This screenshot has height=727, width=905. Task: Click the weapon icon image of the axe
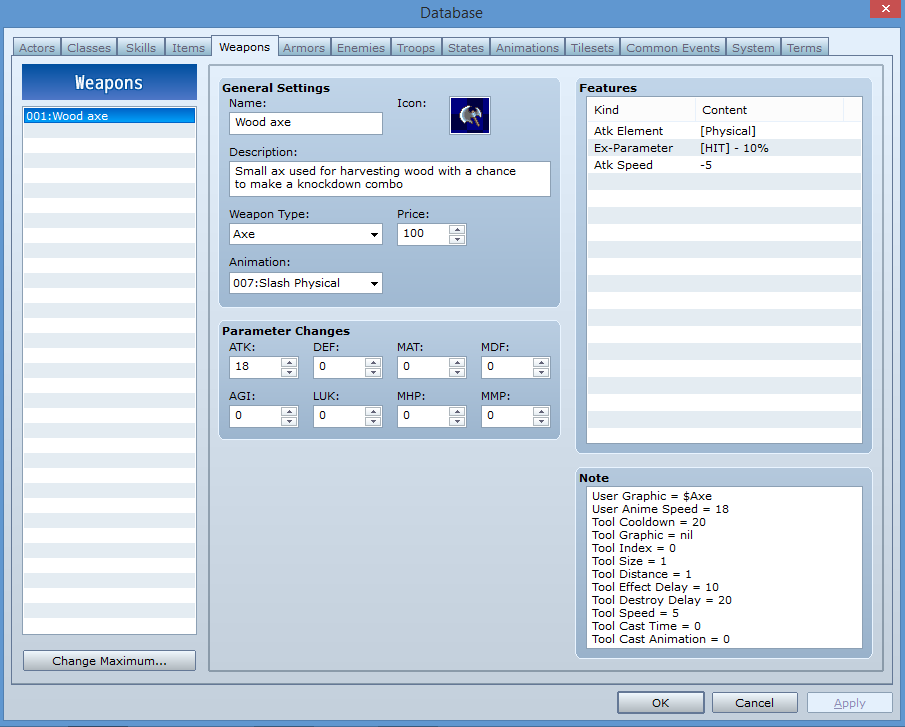click(x=469, y=115)
